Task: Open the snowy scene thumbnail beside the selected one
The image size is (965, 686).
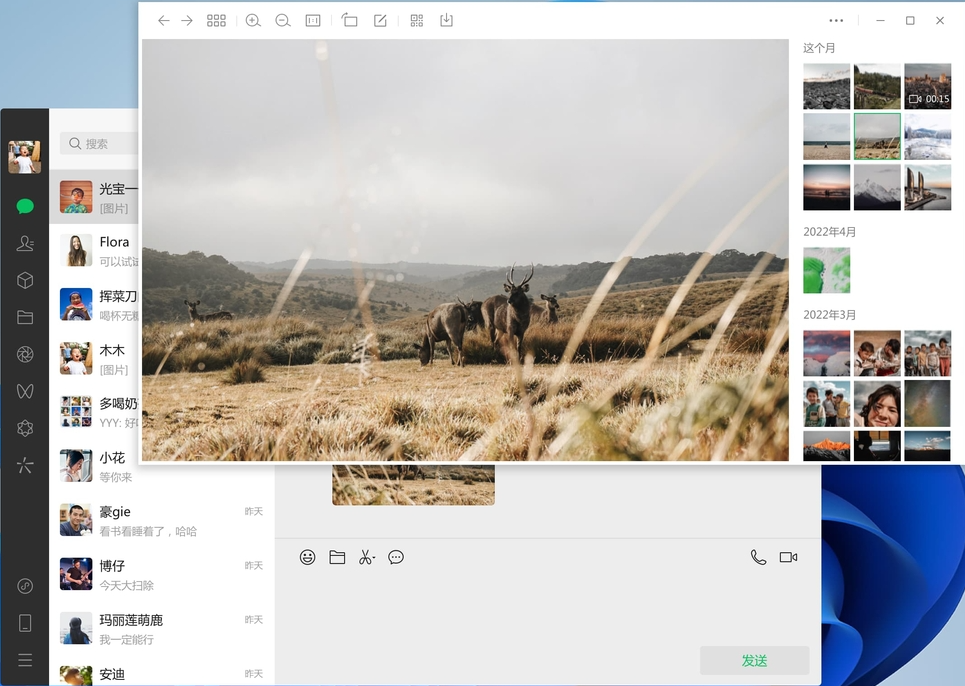Action: [927, 137]
